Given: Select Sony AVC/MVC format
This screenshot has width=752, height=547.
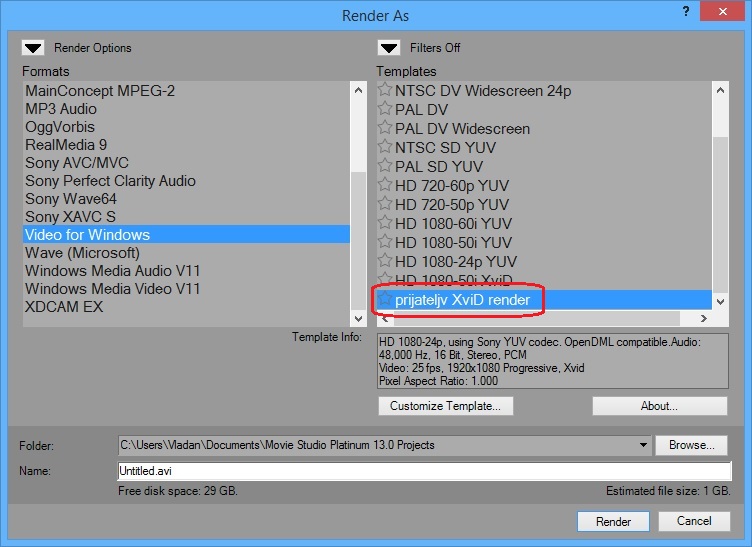Looking at the screenshot, I should click(77, 163).
